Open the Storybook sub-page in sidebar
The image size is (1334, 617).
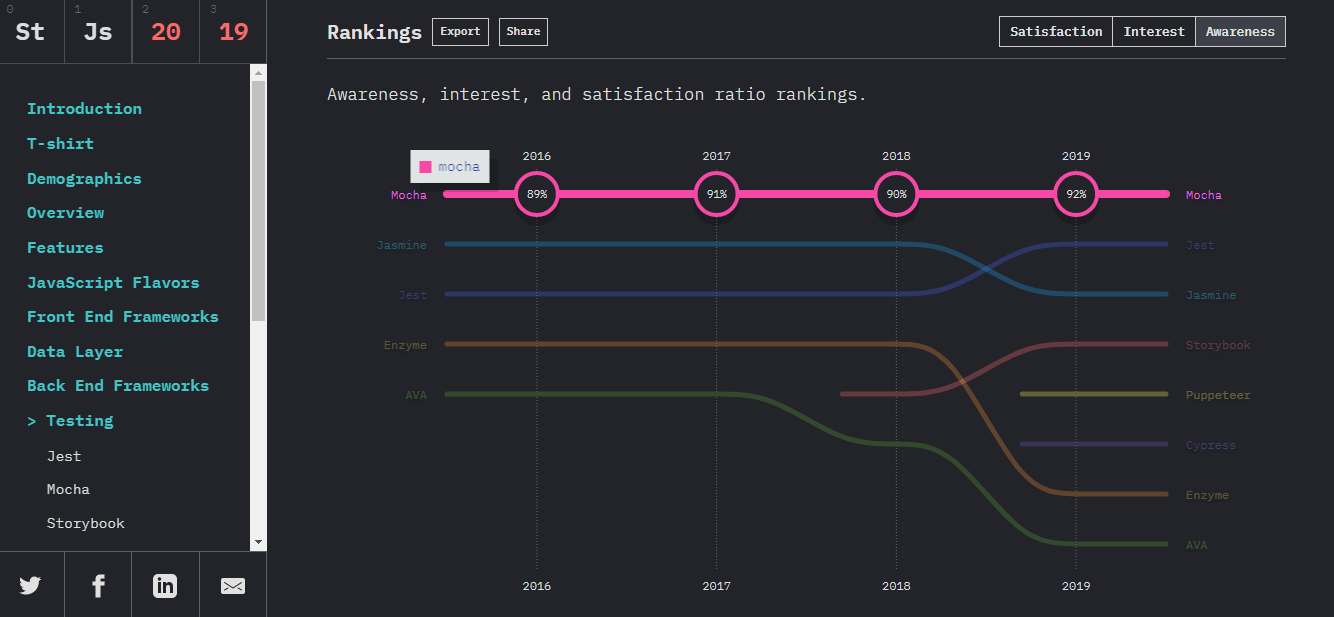[x=86, y=524]
